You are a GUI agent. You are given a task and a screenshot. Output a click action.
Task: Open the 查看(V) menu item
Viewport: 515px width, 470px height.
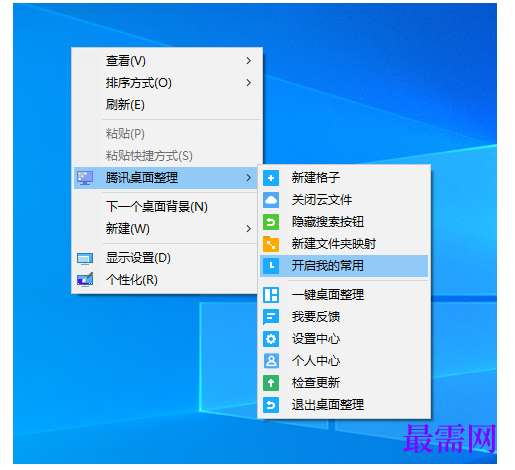(x=167, y=61)
